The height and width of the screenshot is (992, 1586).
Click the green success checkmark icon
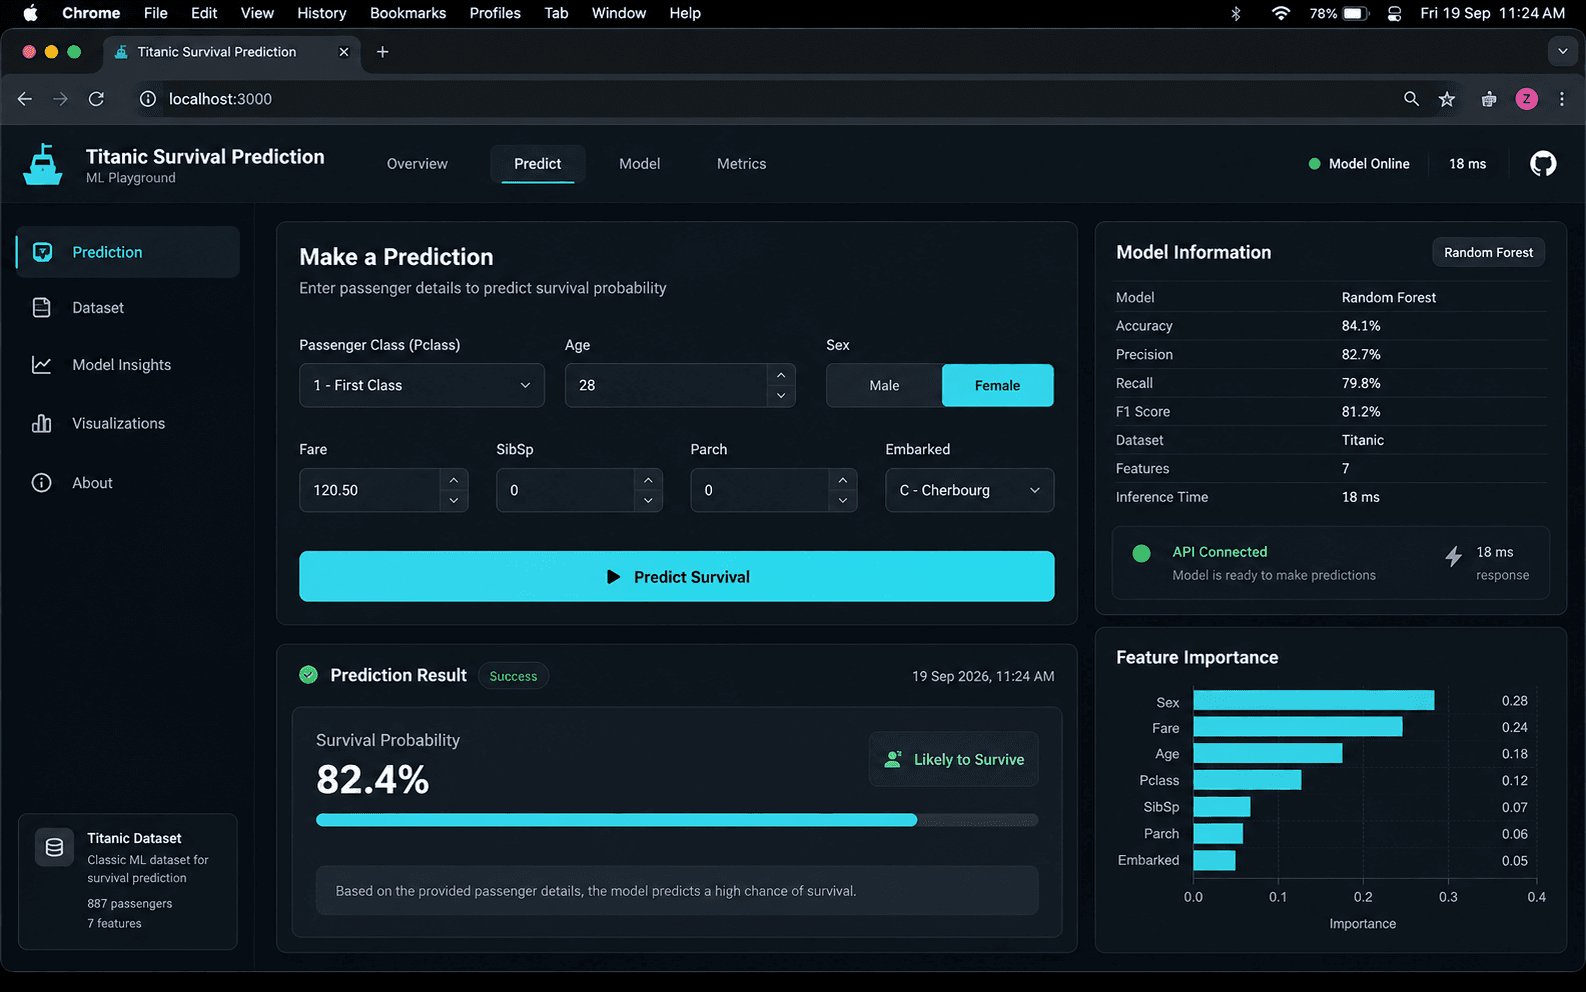[x=308, y=675]
